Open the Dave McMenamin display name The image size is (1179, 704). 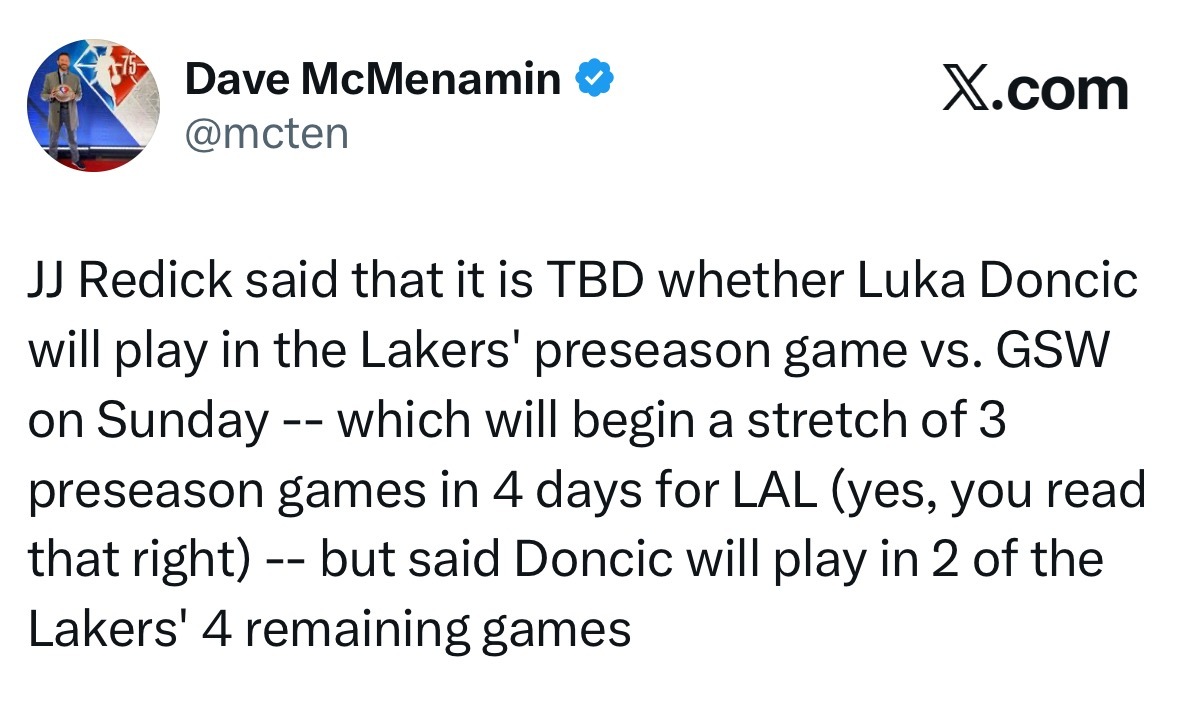pyautogui.click(x=372, y=78)
